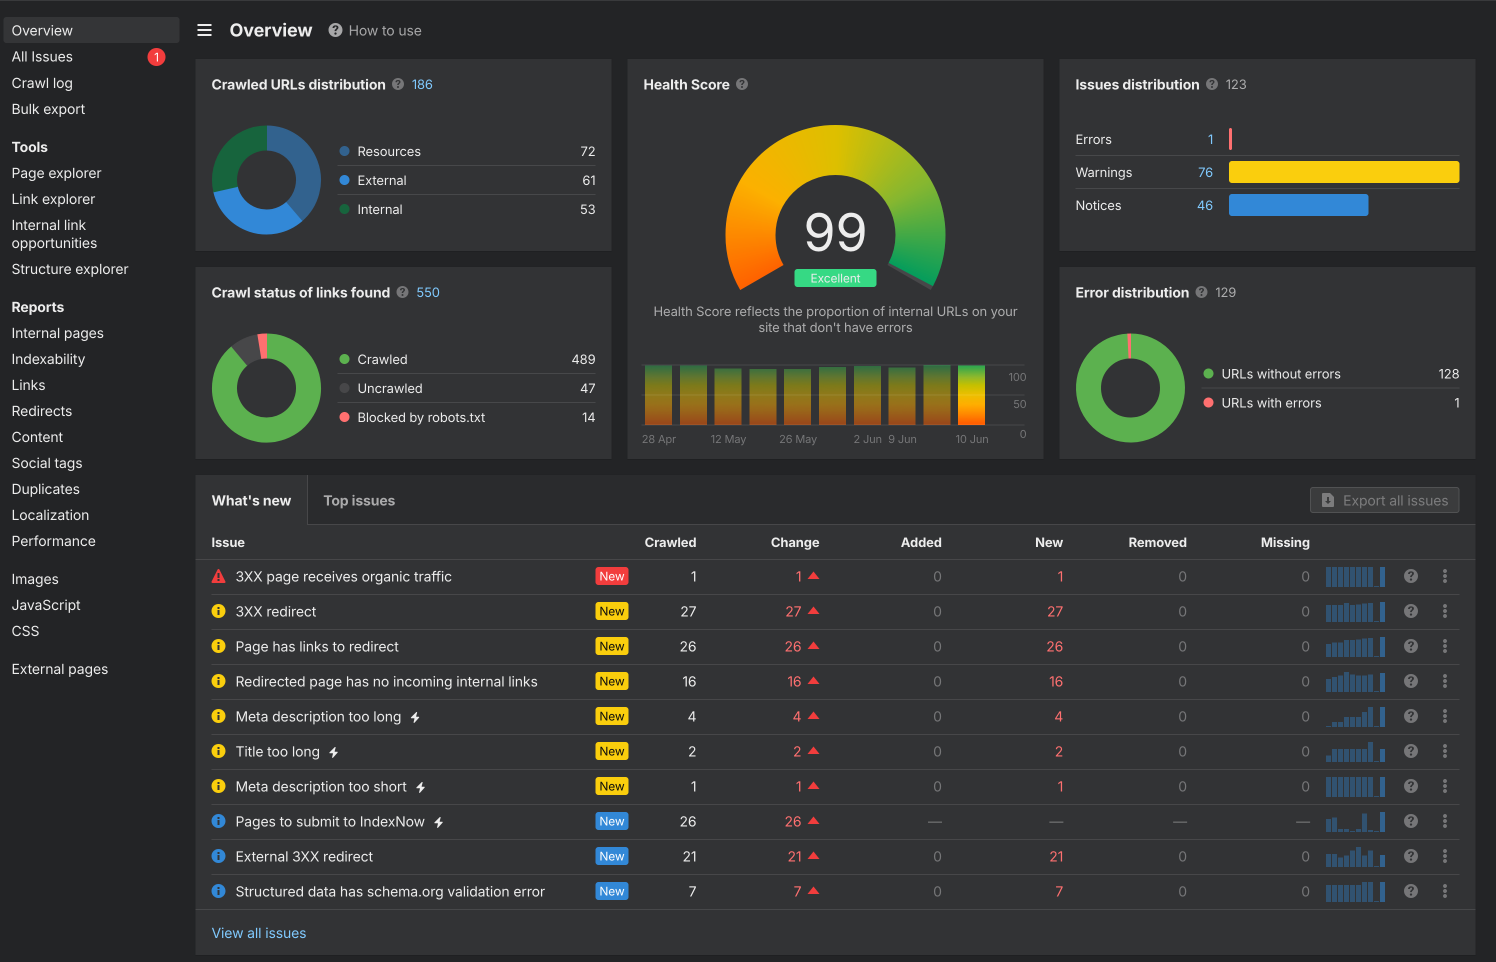Open the How to use help icon

335,30
